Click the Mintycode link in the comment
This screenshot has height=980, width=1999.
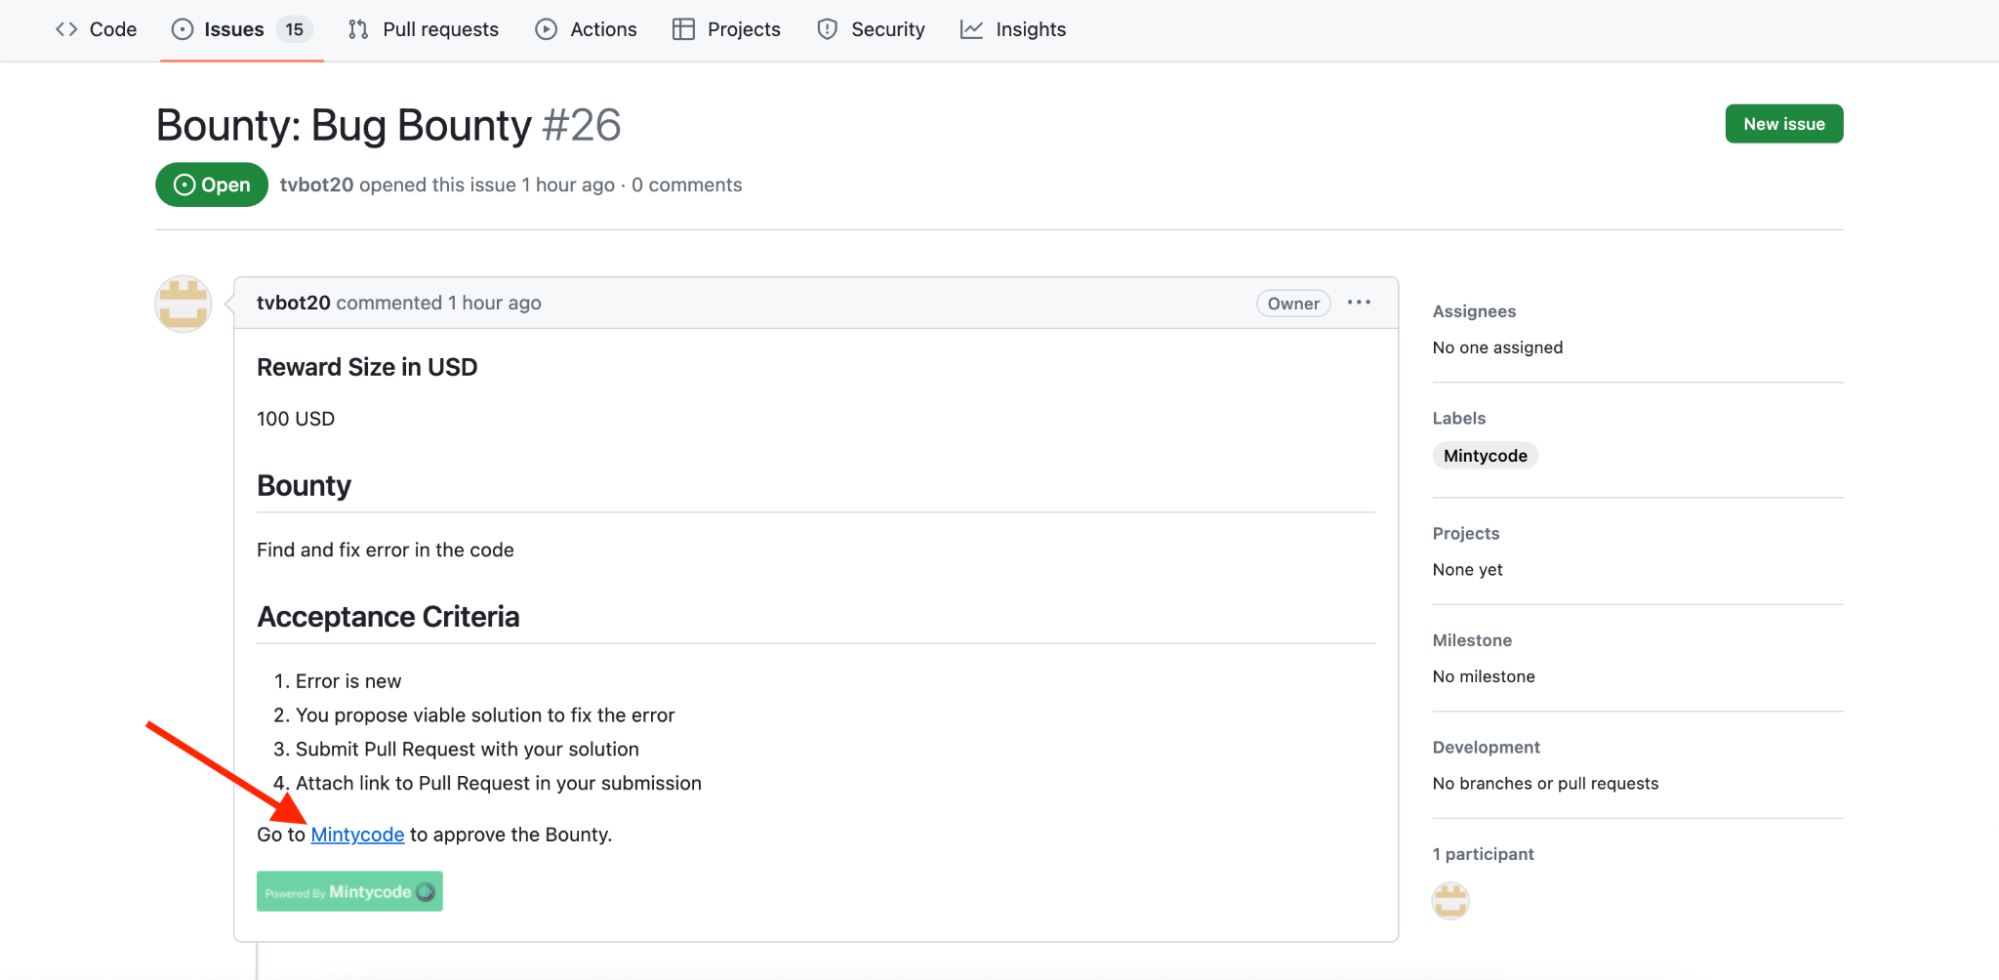coord(357,835)
